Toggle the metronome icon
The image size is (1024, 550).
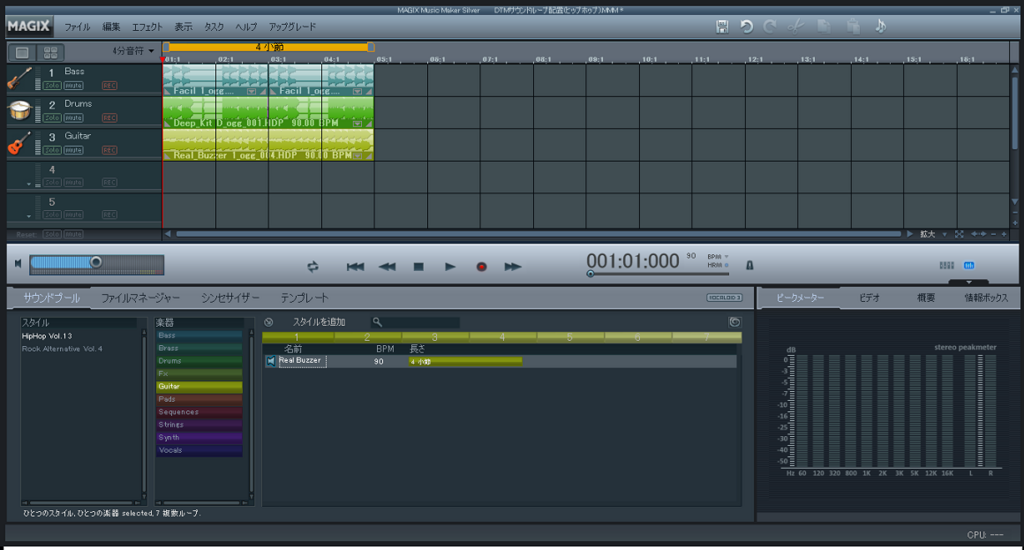750,265
